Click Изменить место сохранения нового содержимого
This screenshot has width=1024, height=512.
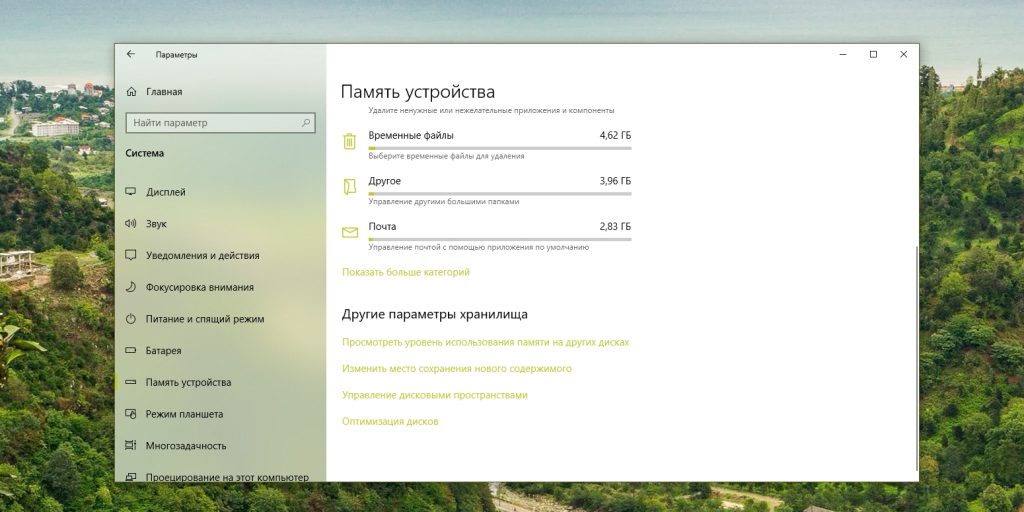[456, 369]
